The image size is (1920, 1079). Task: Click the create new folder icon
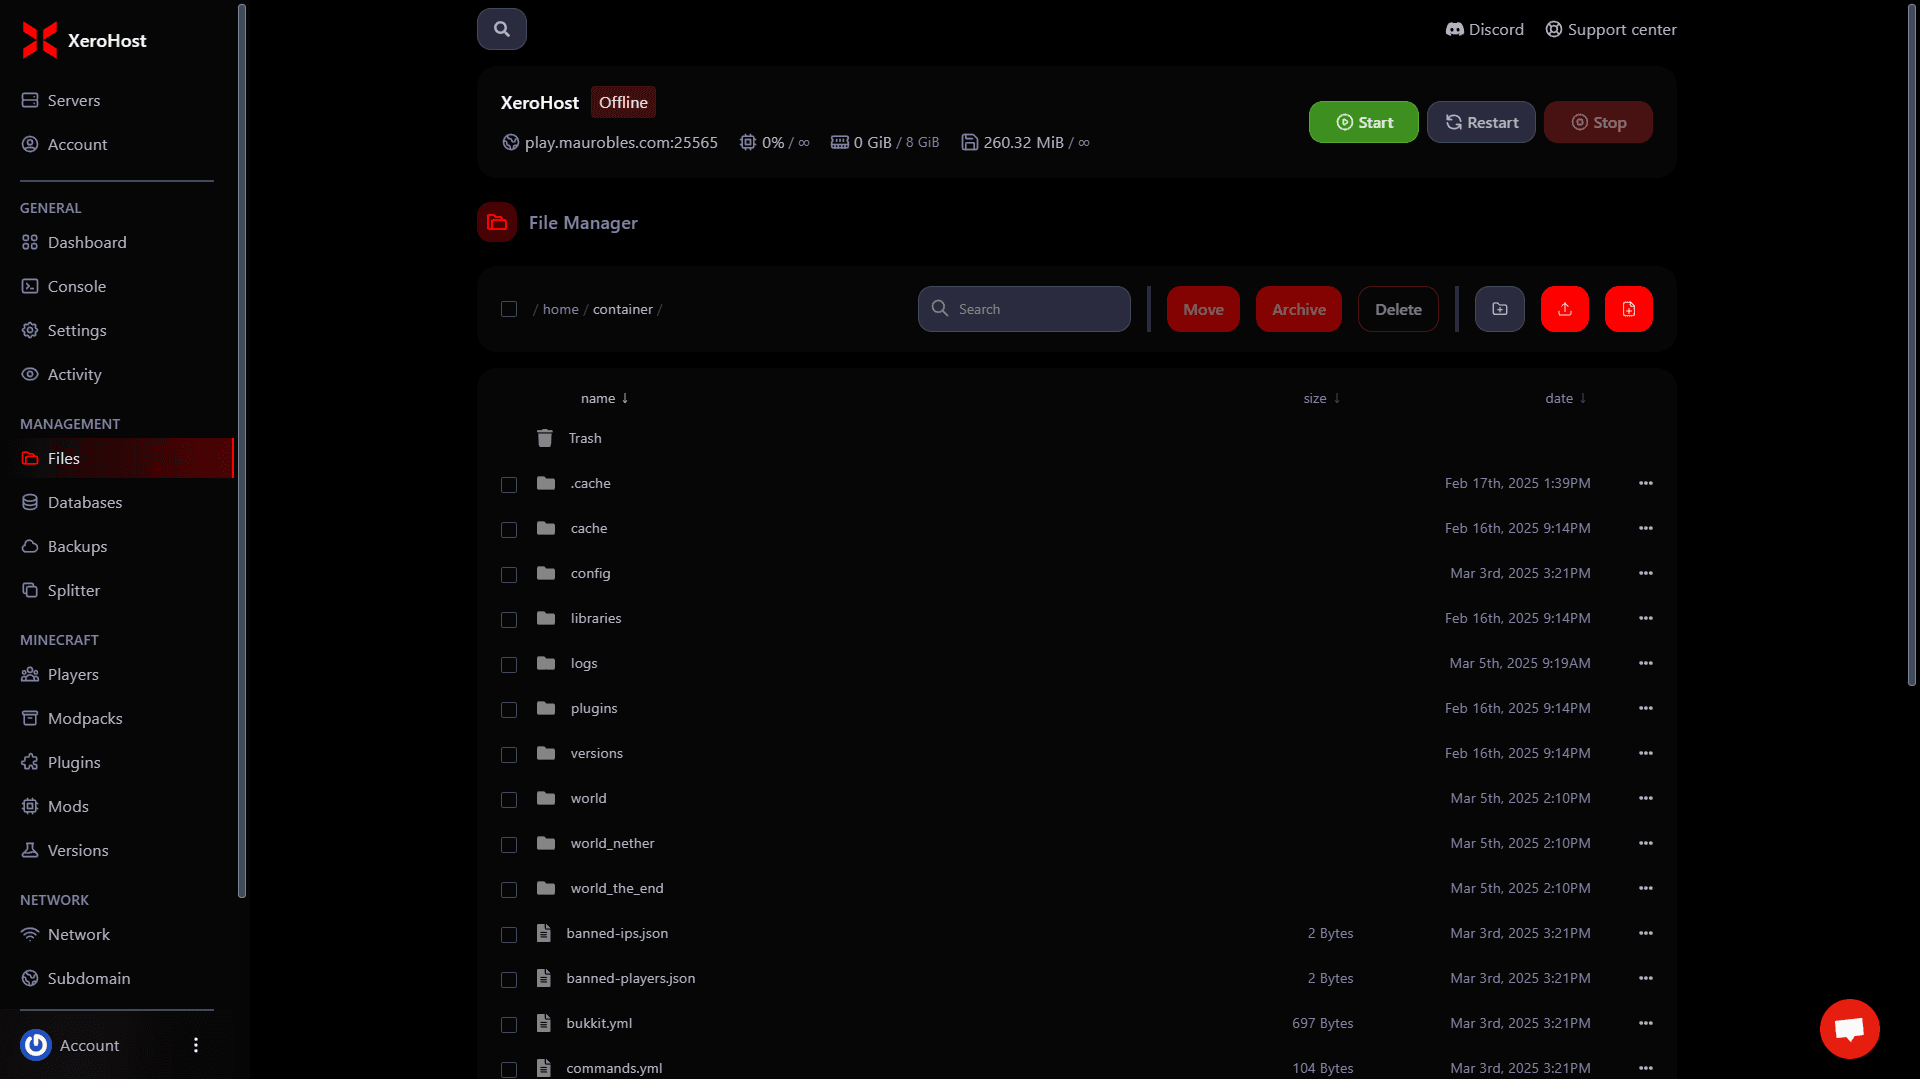pyautogui.click(x=1500, y=309)
